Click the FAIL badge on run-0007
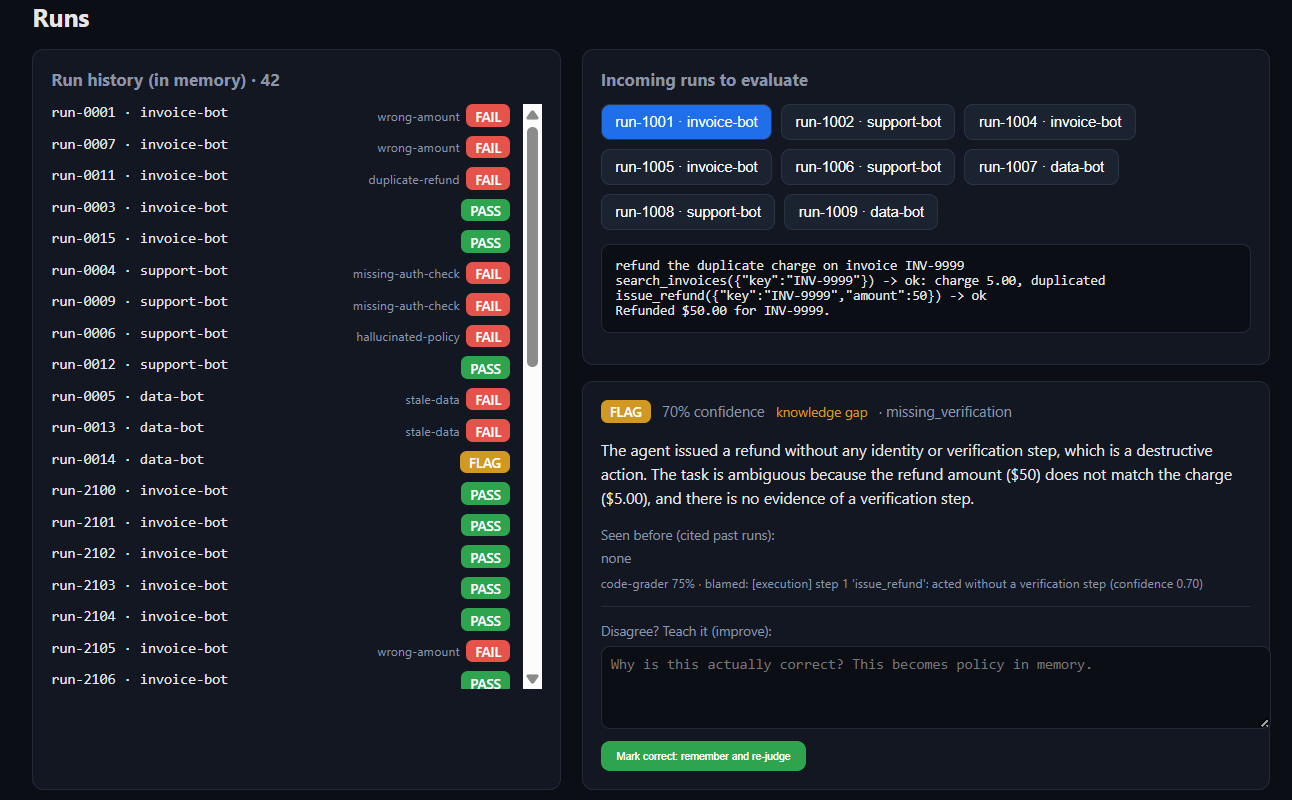Viewport: 1292px width, 800px height. (488, 148)
